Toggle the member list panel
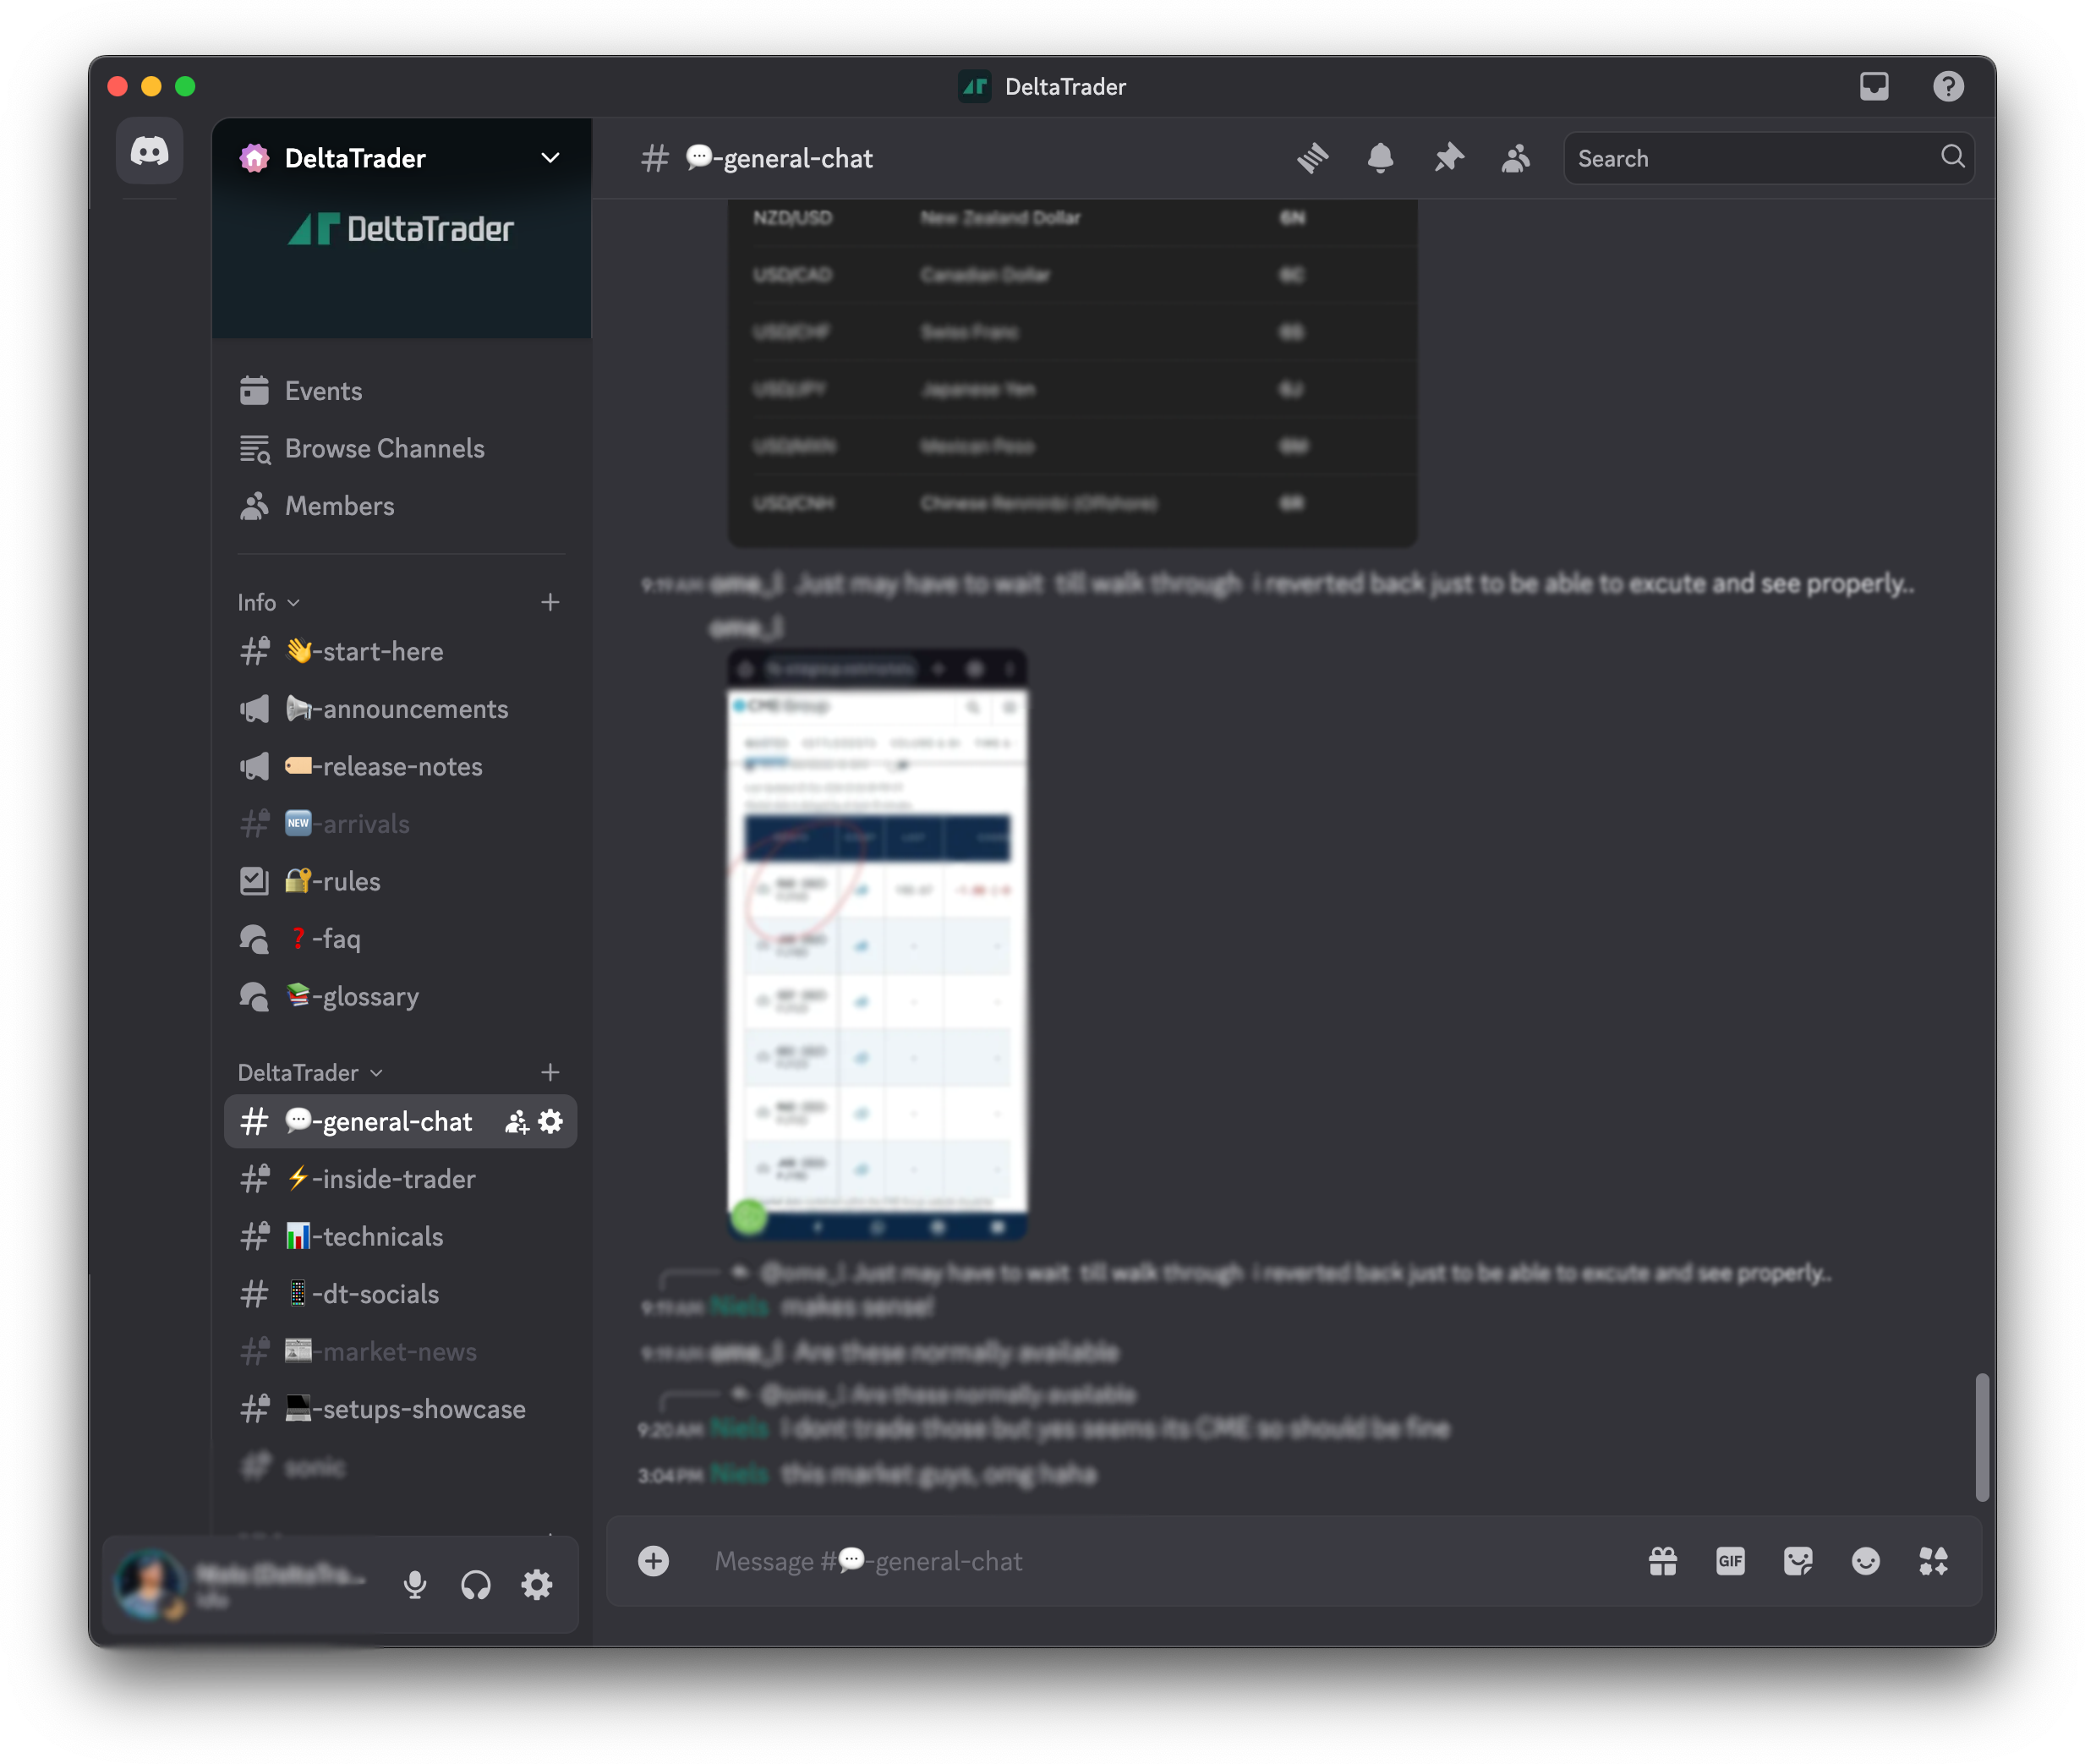2085x1764 pixels. coord(1515,157)
